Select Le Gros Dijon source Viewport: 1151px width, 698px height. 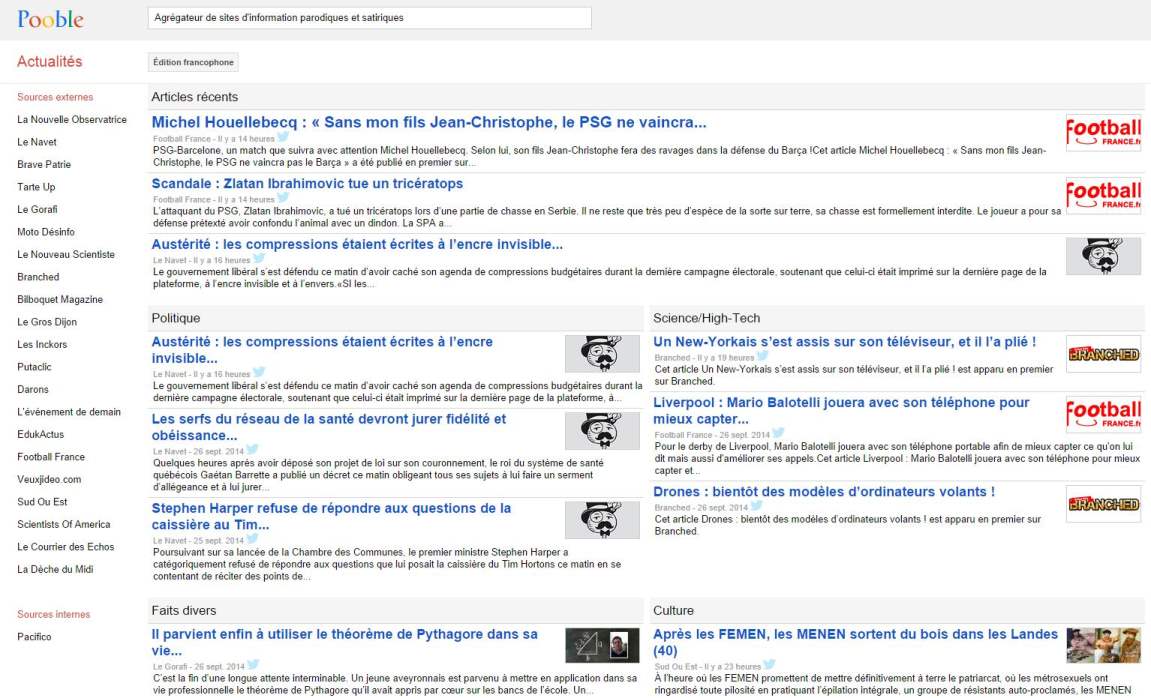coord(47,322)
